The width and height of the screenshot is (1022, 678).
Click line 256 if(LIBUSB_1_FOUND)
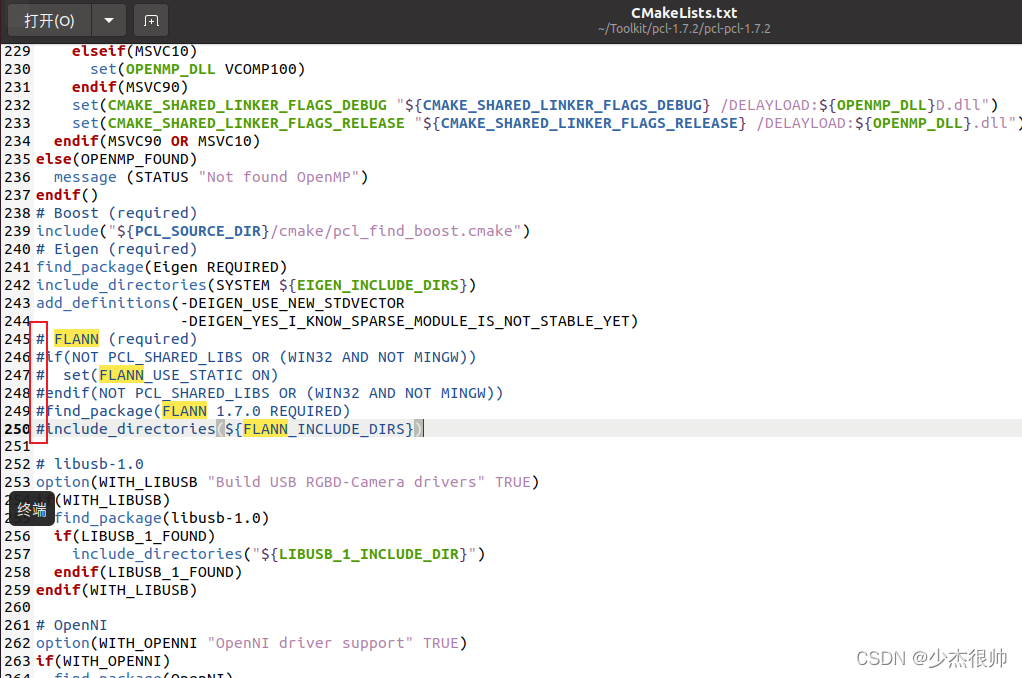point(134,536)
